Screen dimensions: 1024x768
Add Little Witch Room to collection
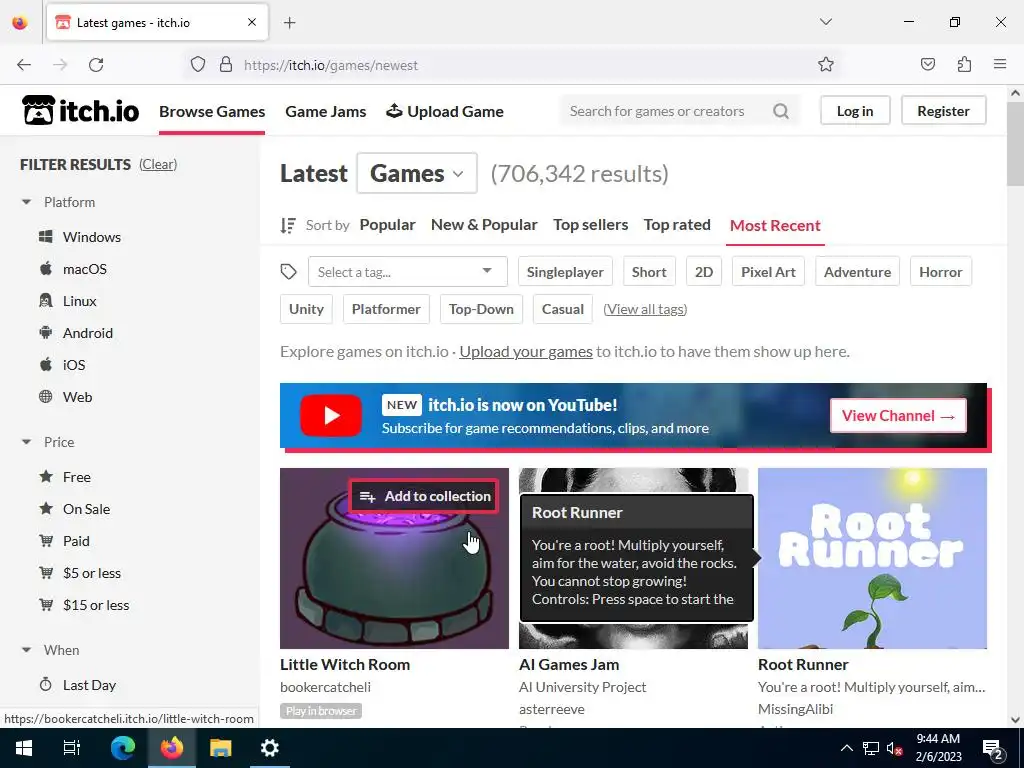(x=424, y=496)
